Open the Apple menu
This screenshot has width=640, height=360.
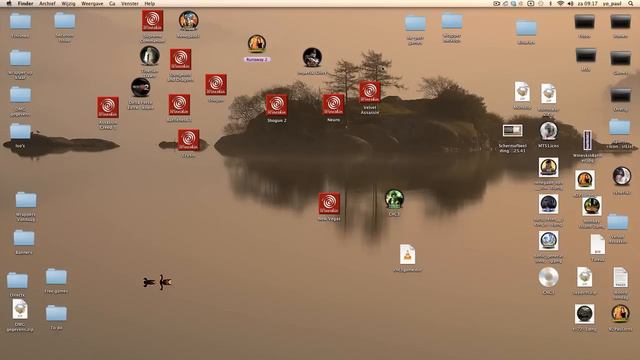[9, 3]
